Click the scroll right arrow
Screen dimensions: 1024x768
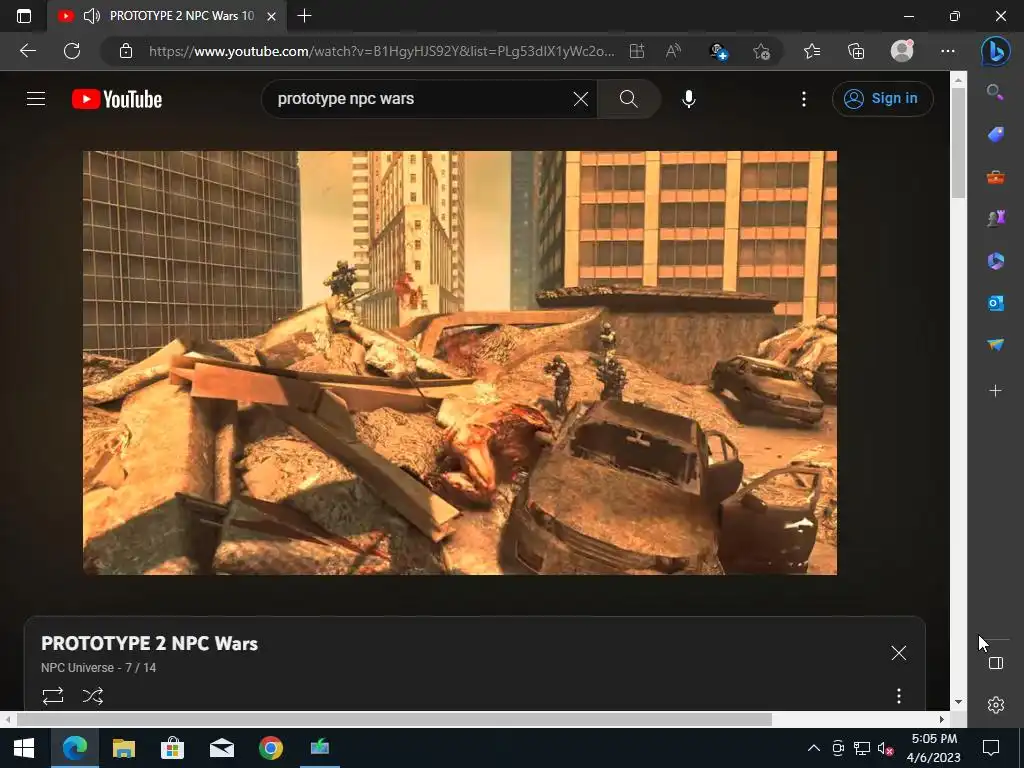(x=942, y=719)
